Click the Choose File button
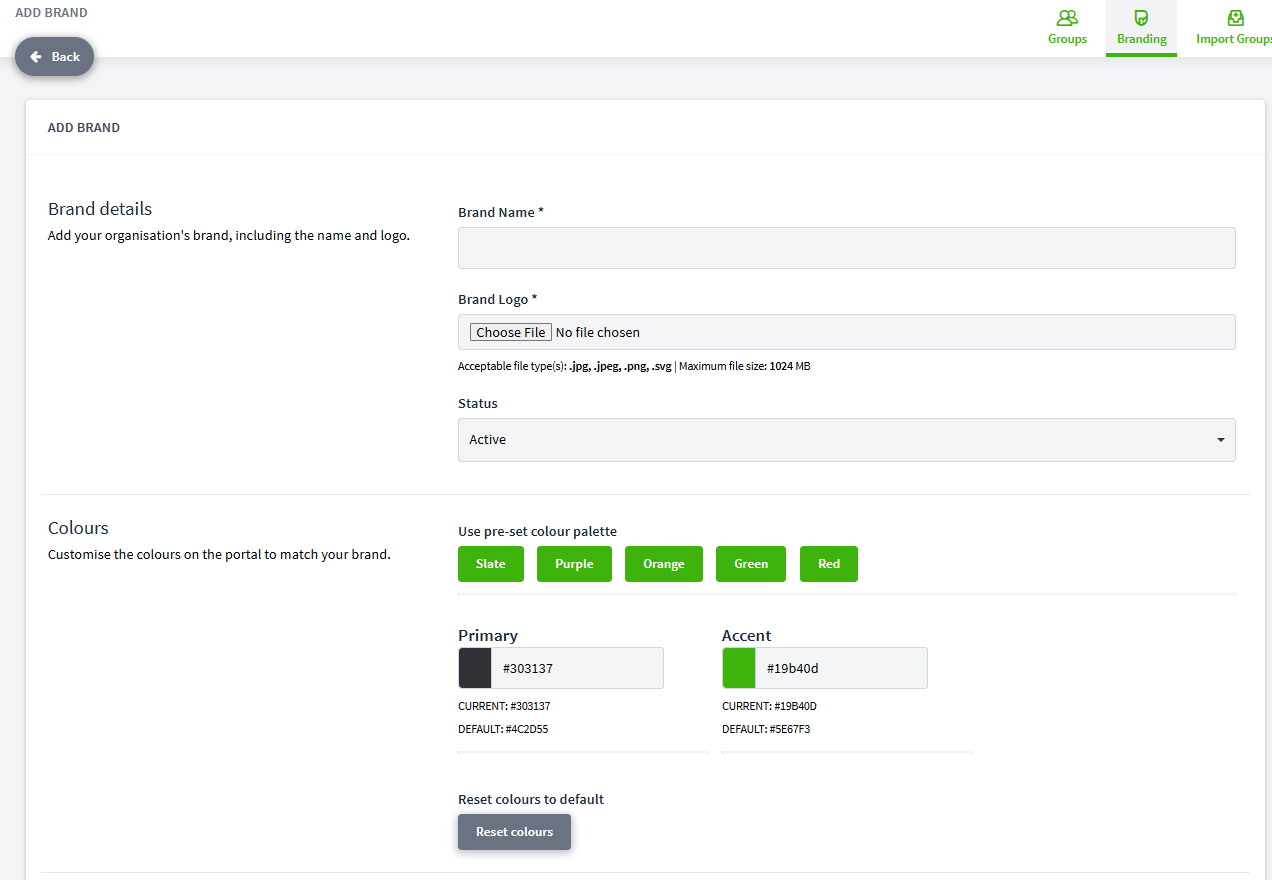1272x880 pixels. tap(511, 332)
